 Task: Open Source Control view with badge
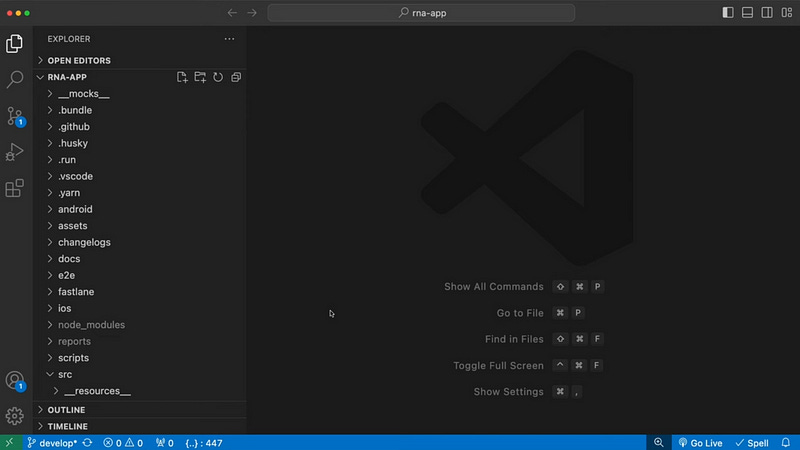coord(14,116)
